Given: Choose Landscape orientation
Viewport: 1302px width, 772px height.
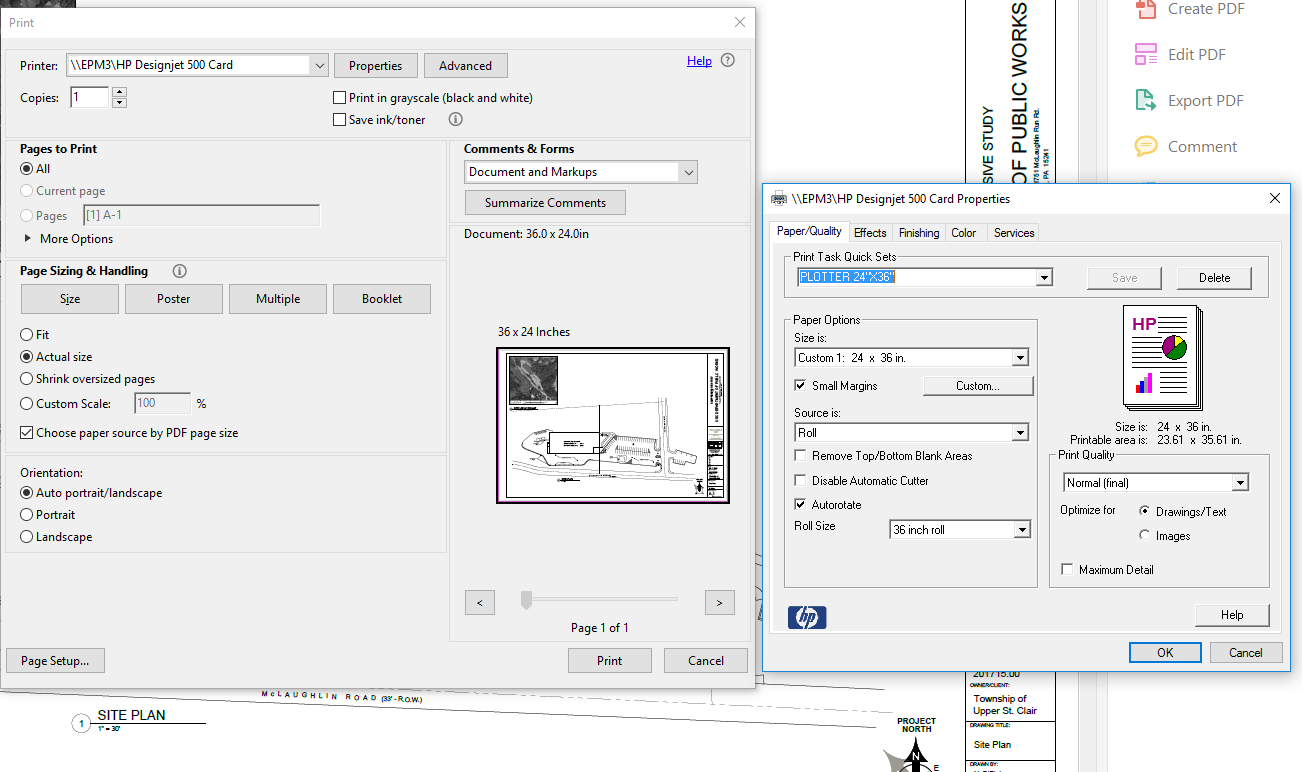Looking at the screenshot, I should click(x=27, y=537).
